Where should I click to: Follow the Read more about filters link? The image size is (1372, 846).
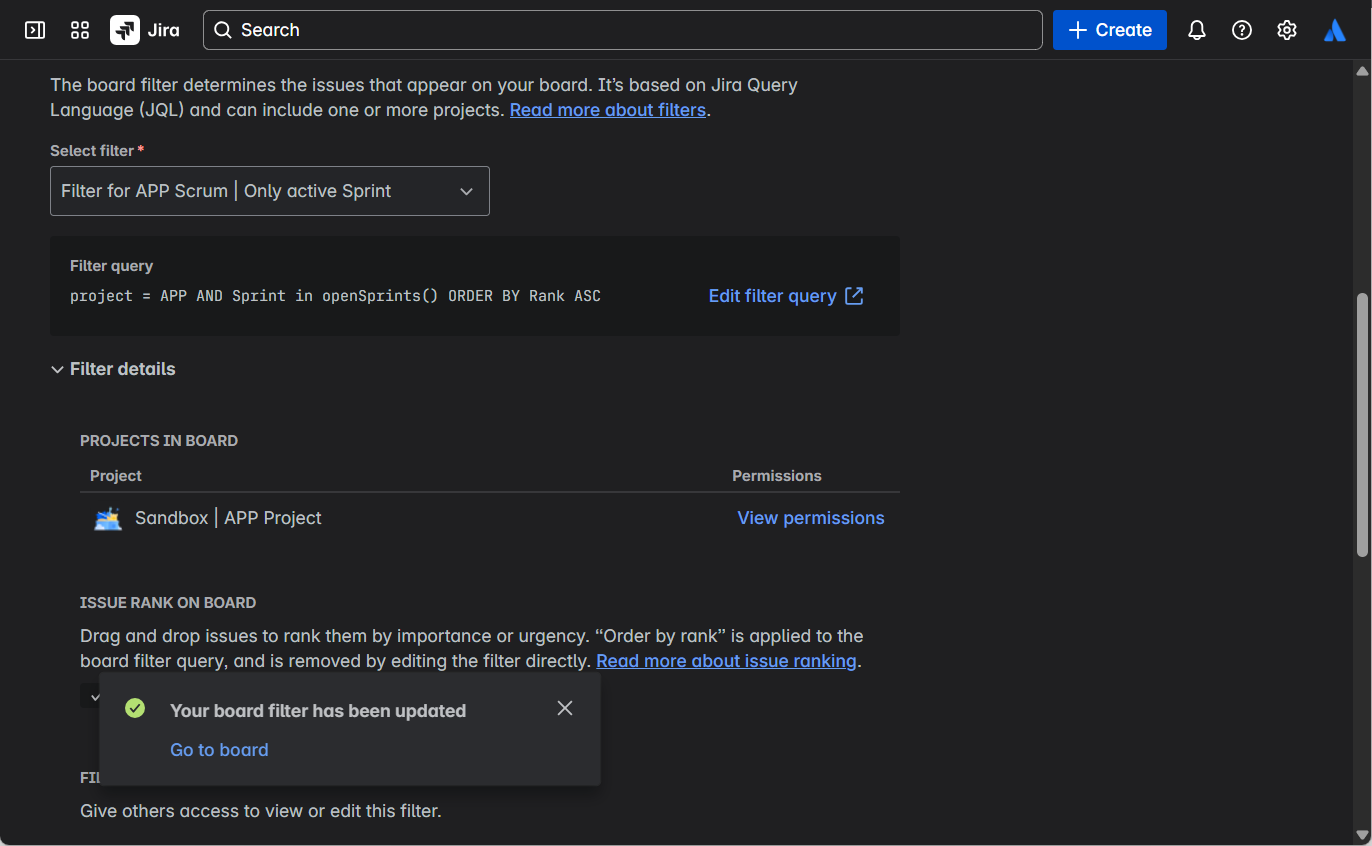[x=607, y=109]
